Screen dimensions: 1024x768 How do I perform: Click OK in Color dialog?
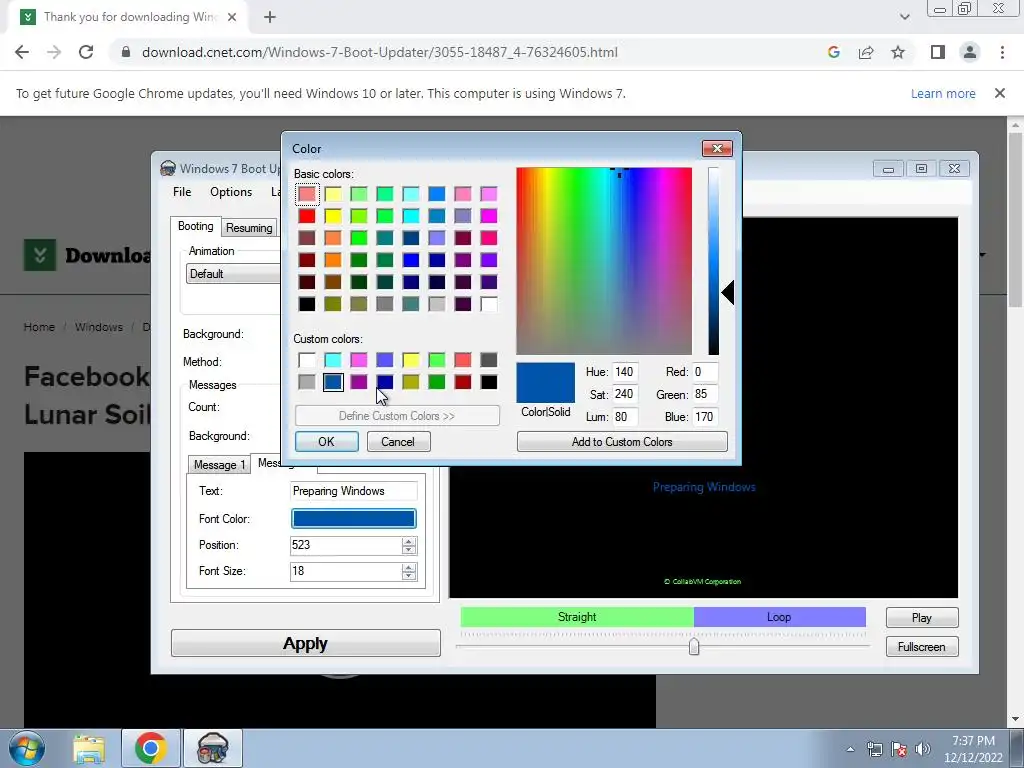pyautogui.click(x=327, y=441)
